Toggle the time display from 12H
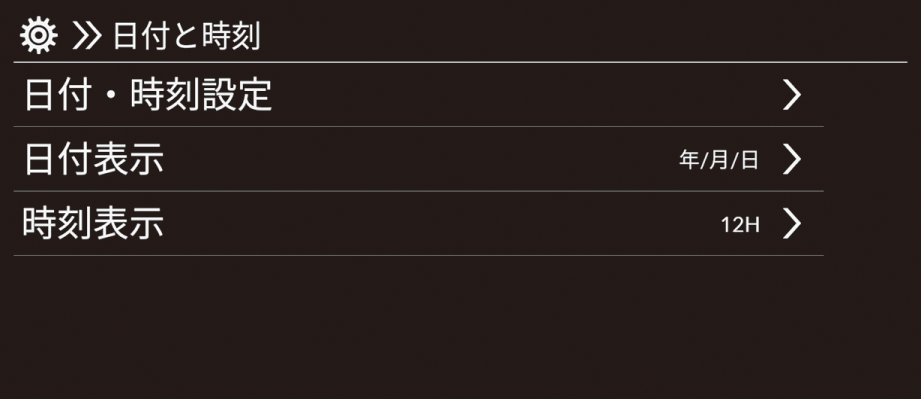 pos(740,225)
